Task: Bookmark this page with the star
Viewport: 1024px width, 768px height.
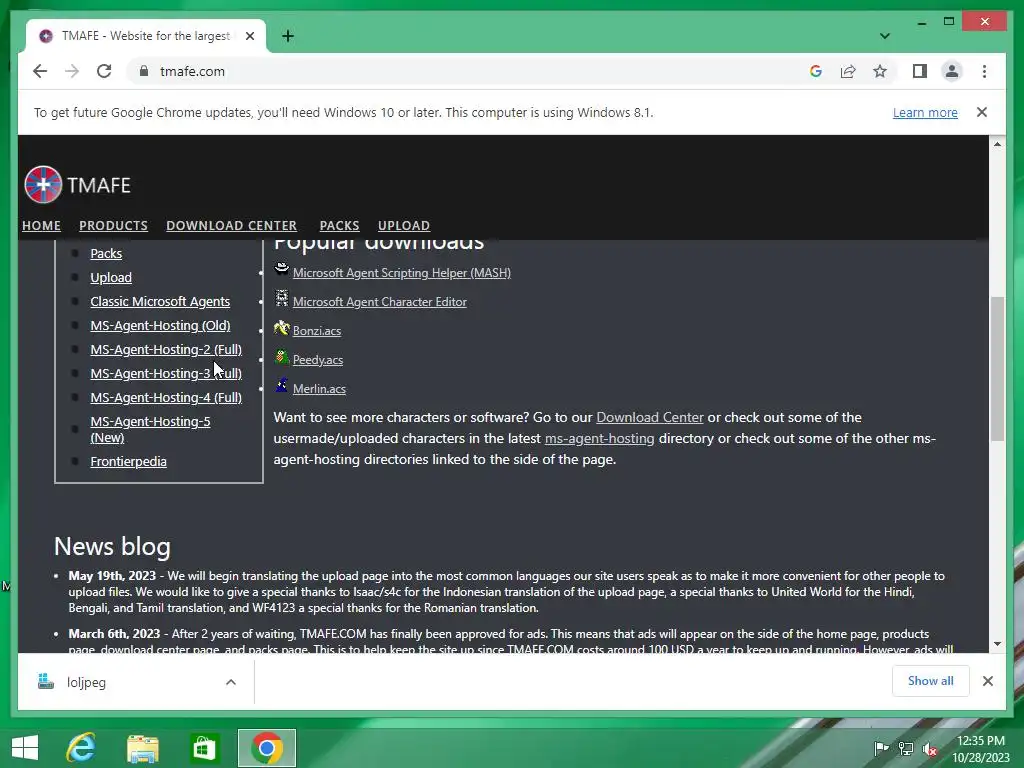Action: pos(880,71)
